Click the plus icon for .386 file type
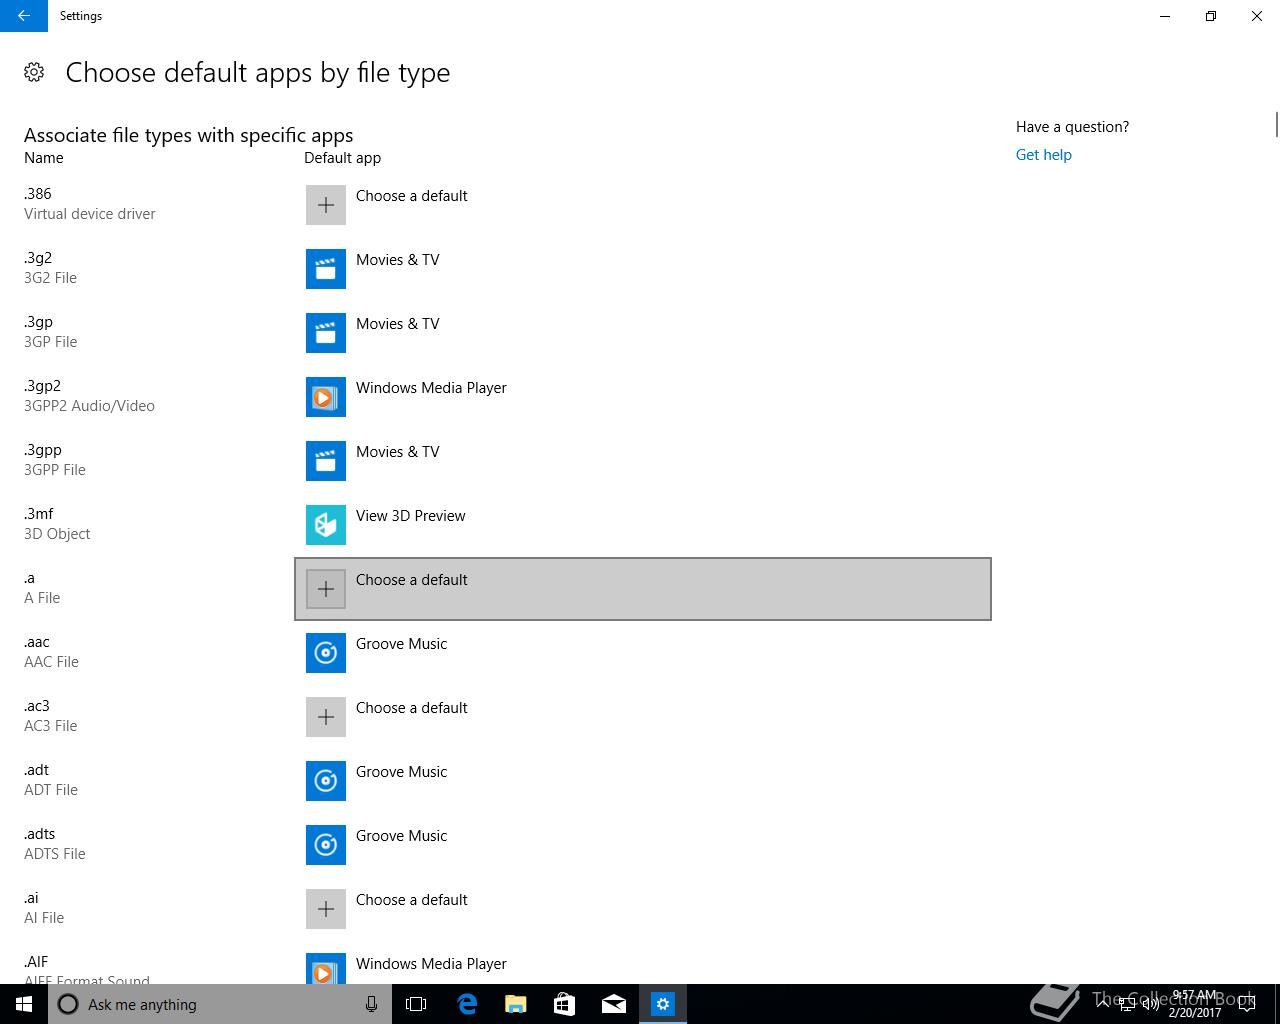This screenshot has height=1024, width=1280. click(x=326, y=205)
